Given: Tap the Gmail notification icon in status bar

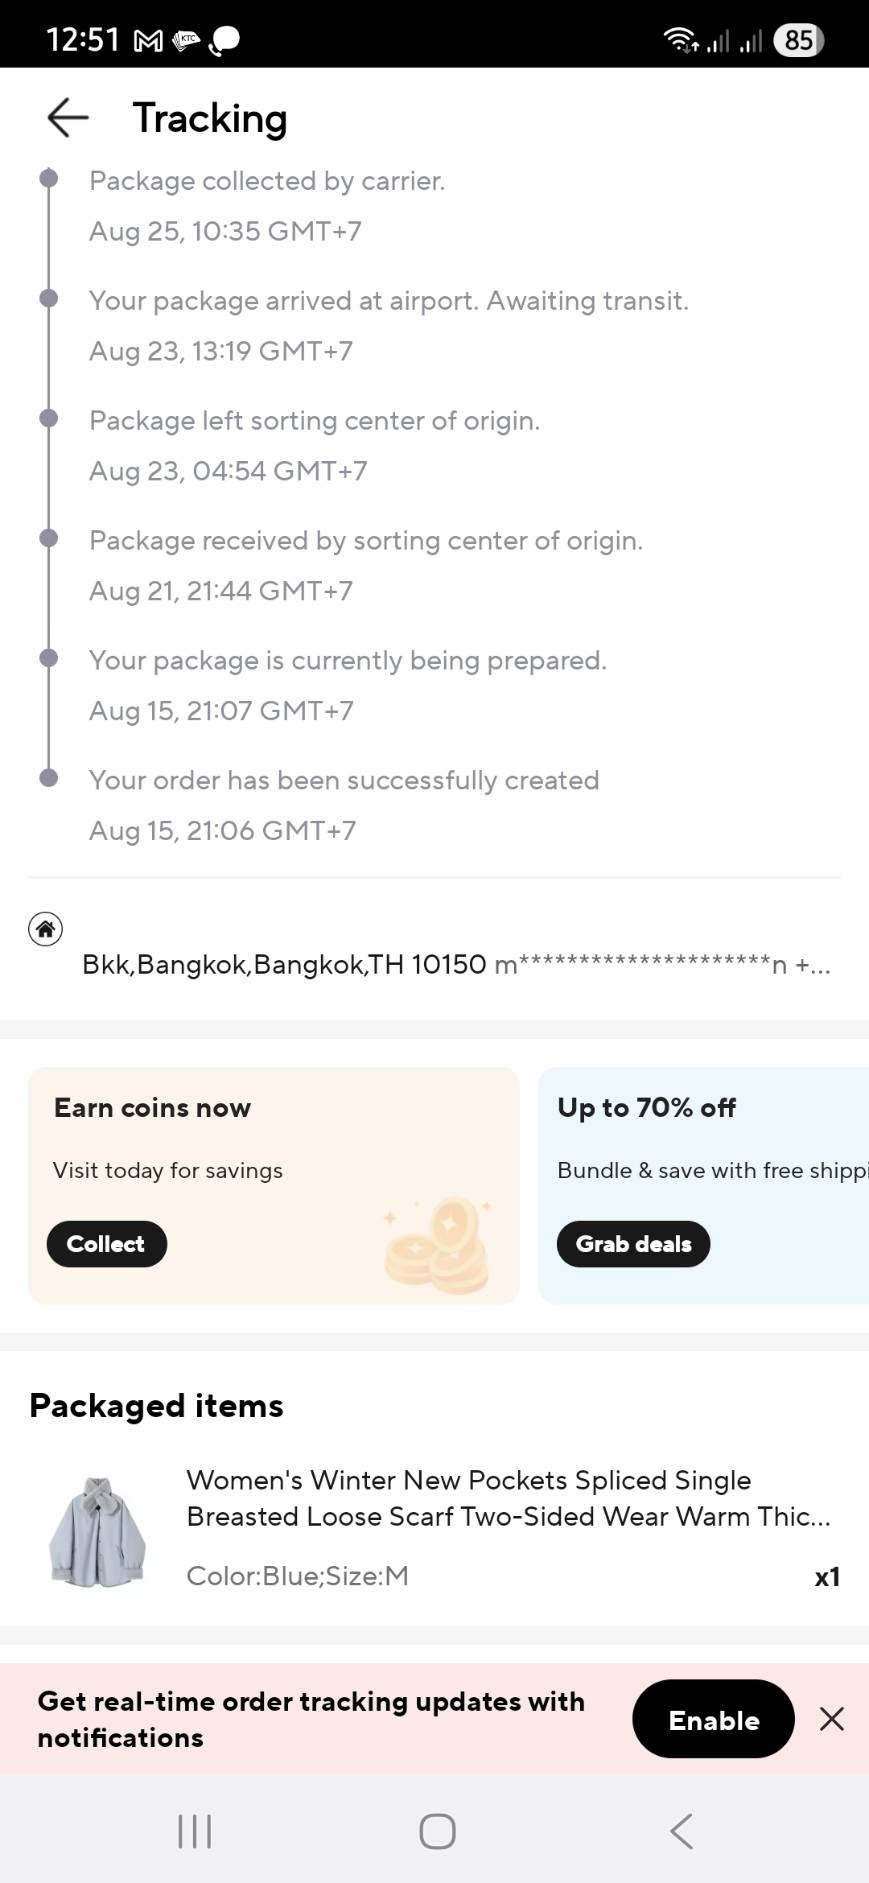Looking at the screenshot, I should (148, 41).
